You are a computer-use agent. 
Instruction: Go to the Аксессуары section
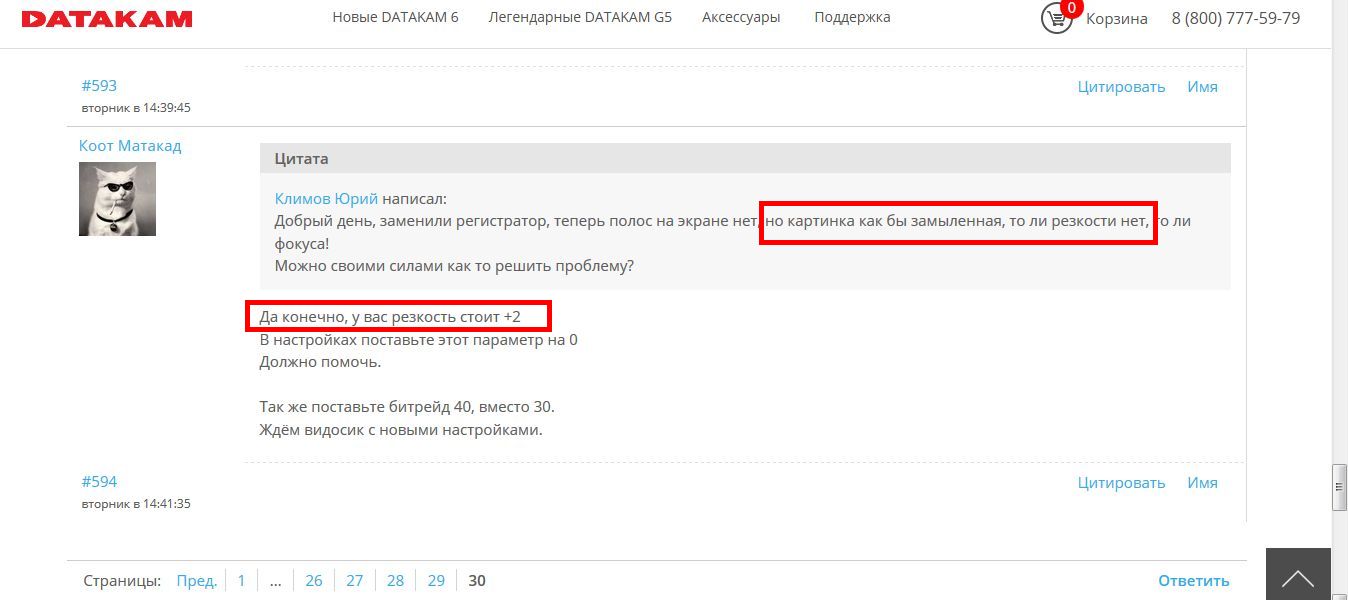741,17
